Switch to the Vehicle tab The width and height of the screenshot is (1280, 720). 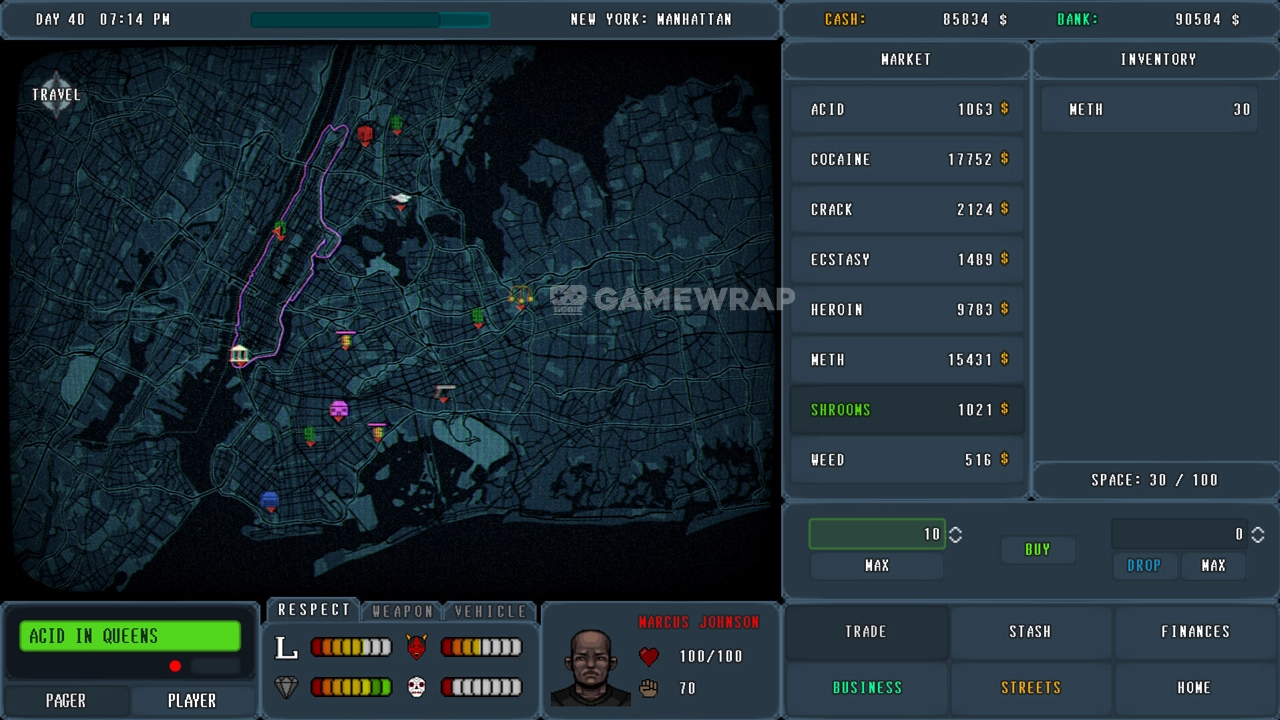[x=490, y=611]
